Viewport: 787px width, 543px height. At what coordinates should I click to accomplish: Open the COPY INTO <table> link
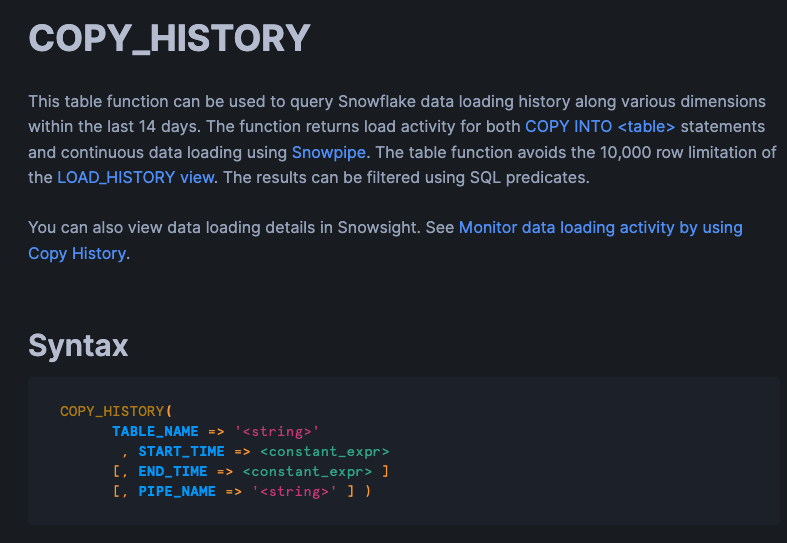coord(600,127)
